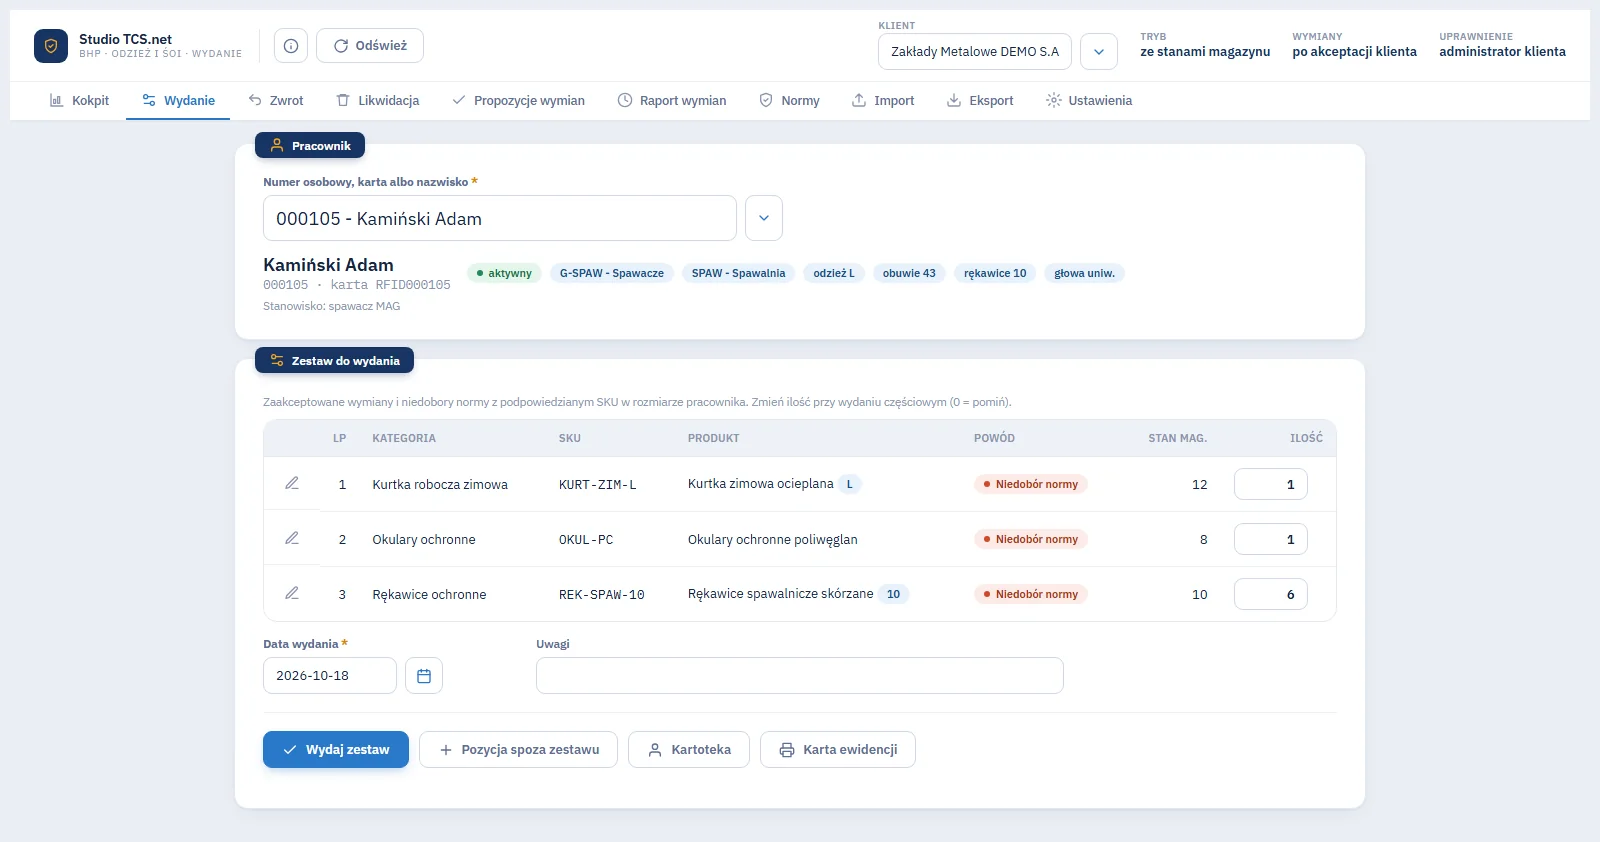Click the aktywny status badge

(x=504, y=273)
